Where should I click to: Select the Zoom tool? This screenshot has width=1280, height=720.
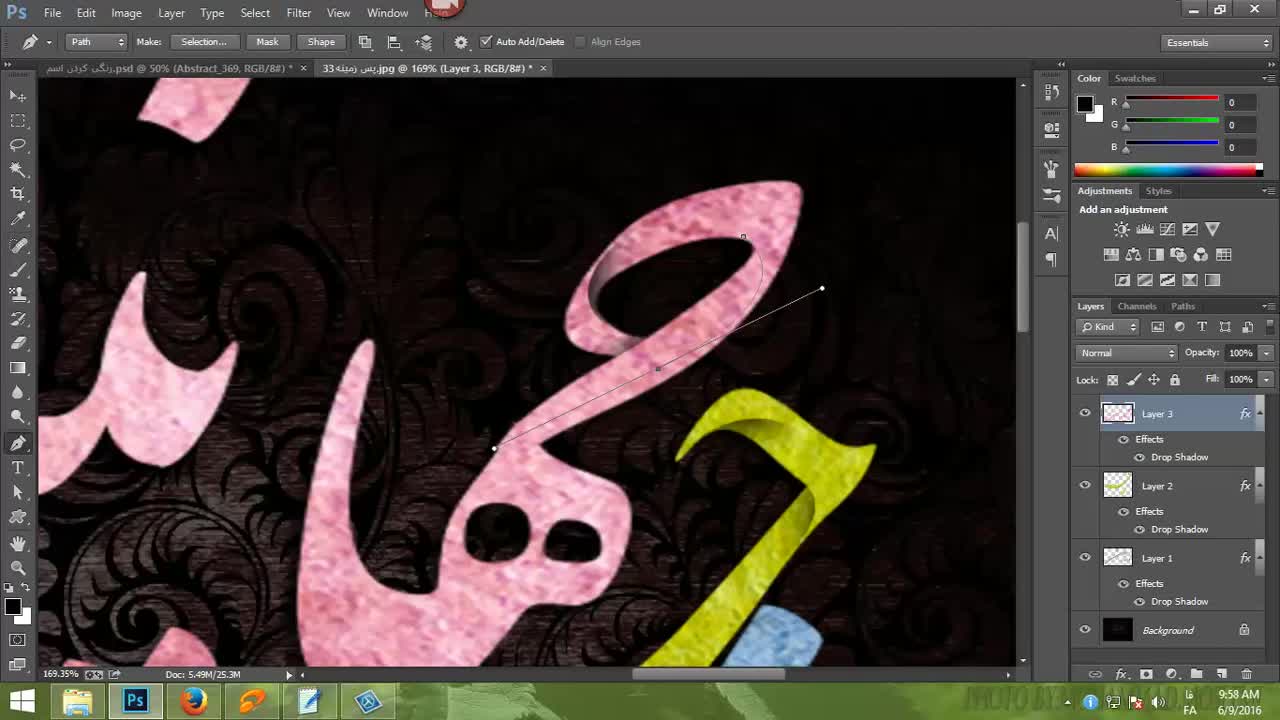[18, 568]
